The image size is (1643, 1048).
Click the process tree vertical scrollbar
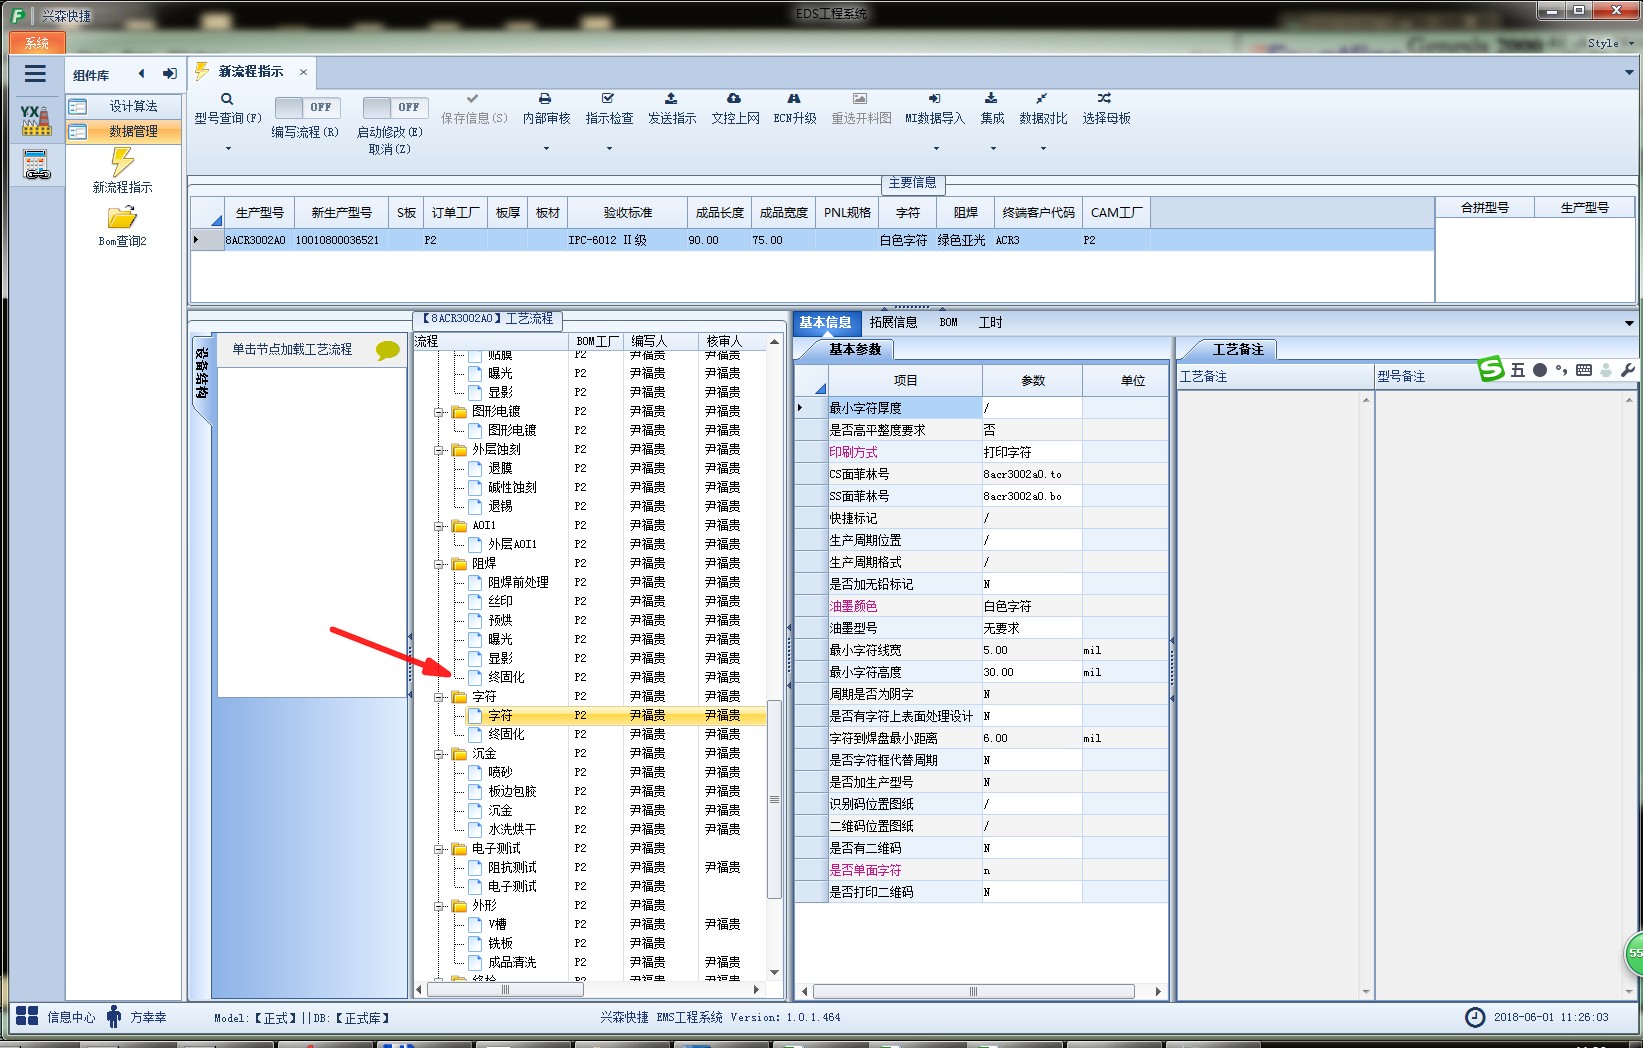pyautogui.click(x=774, y=799)
